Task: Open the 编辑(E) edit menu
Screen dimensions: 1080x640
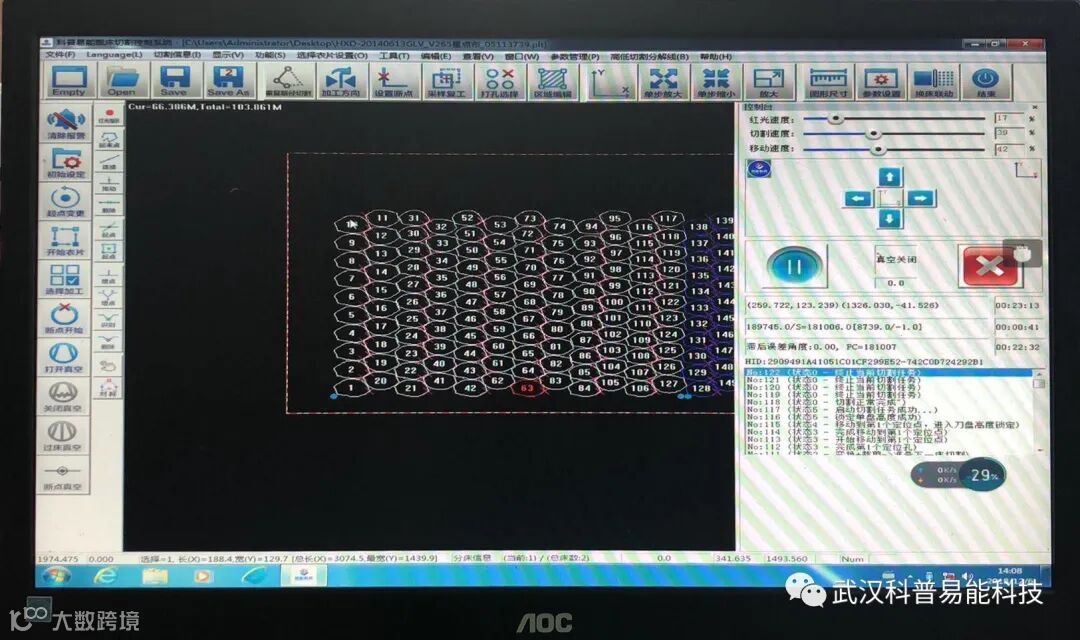Action: (x=435, y=56)
